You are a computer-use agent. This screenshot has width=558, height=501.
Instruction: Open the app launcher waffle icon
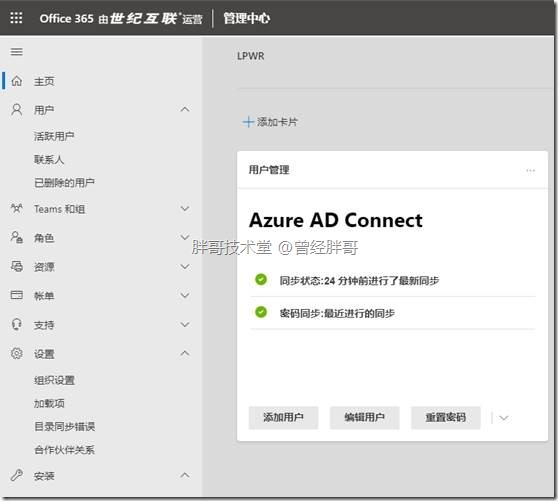[16, 18]
